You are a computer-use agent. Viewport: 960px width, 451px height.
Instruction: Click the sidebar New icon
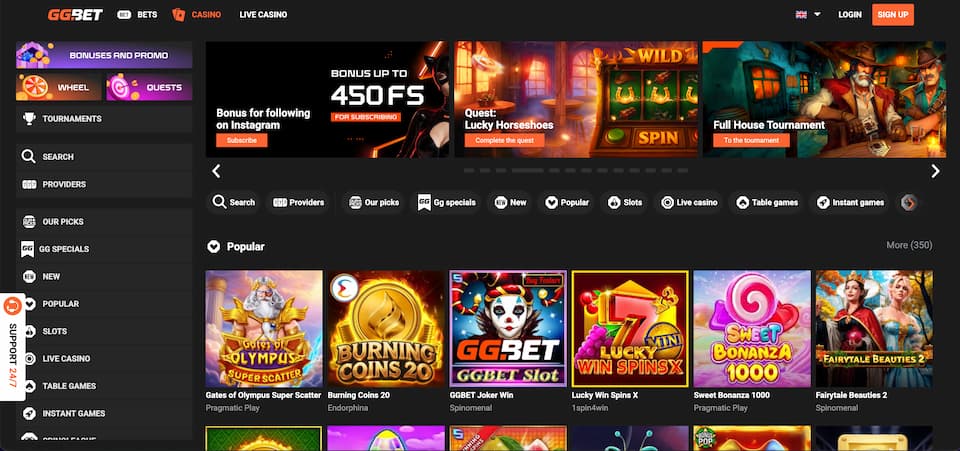[x=29, y=277]
